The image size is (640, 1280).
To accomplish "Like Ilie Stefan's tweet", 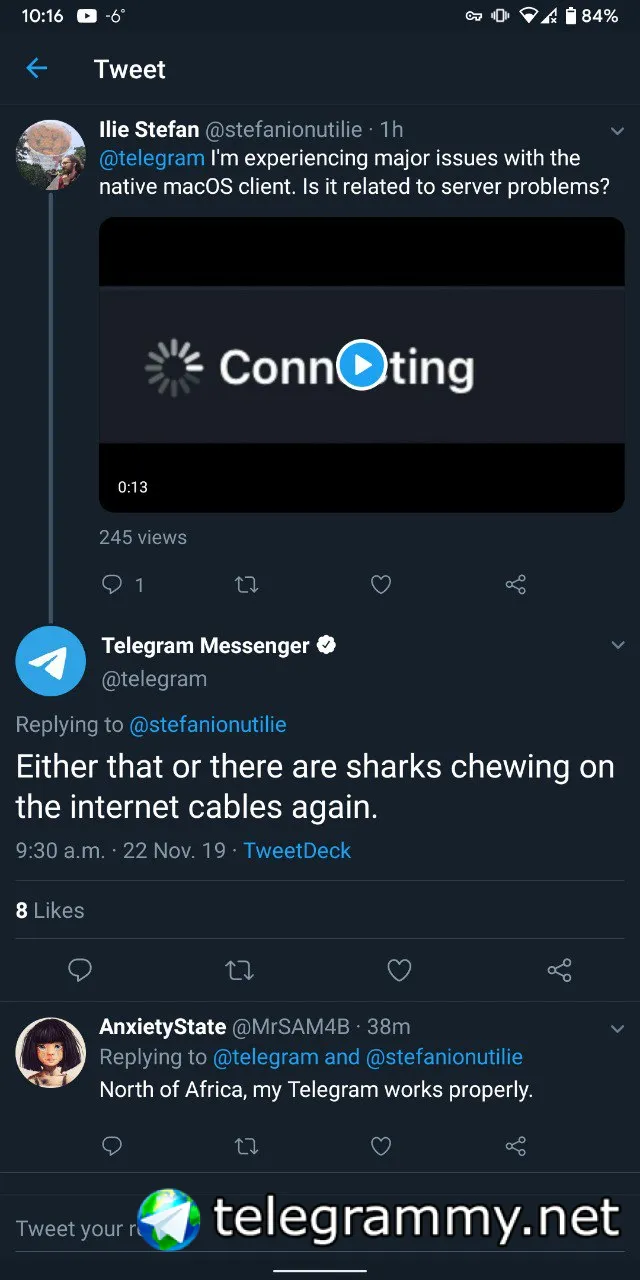I will (x=381, y=584).
